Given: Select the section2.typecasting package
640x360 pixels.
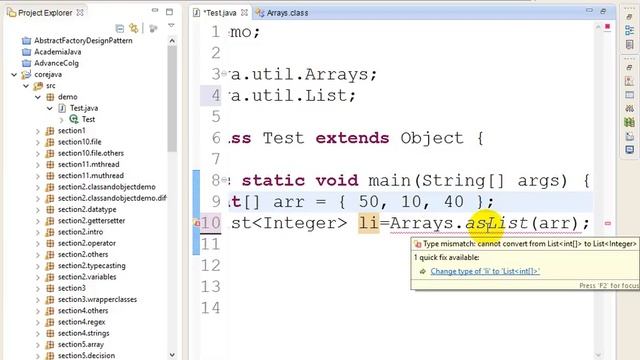Looking at the screenshot, I should tap(91, 266).
